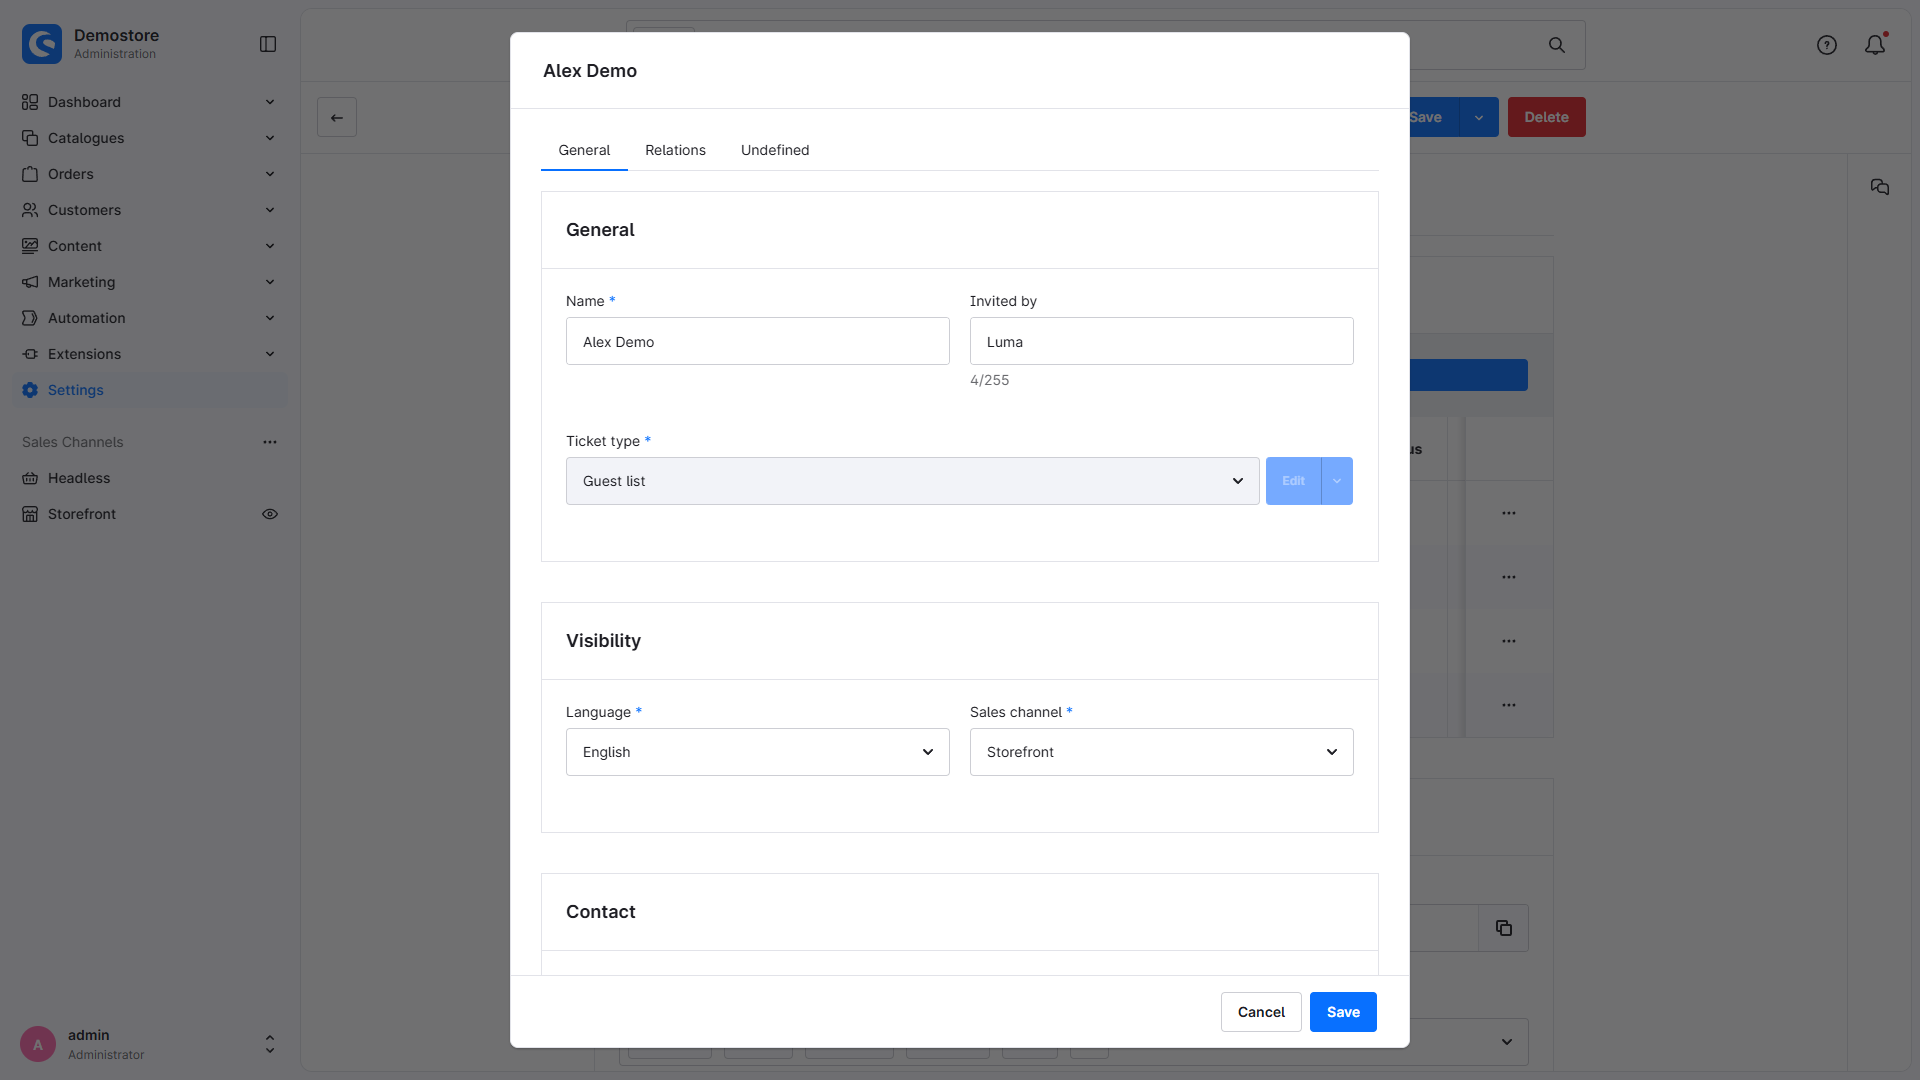This screenshot has height=1080, width=1920.
Task: Switch to the Relations tab
Action: tap(675, 150)
